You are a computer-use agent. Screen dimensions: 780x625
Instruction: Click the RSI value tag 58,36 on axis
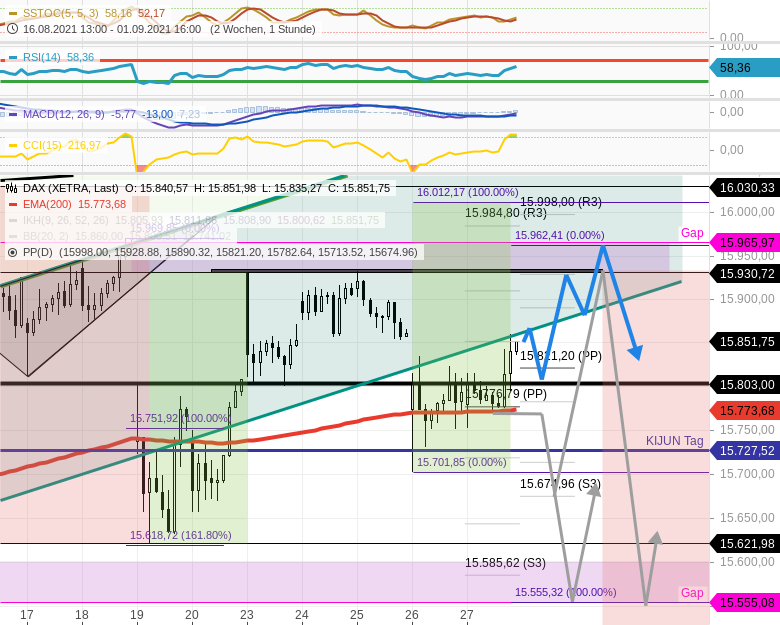(745, 68)
